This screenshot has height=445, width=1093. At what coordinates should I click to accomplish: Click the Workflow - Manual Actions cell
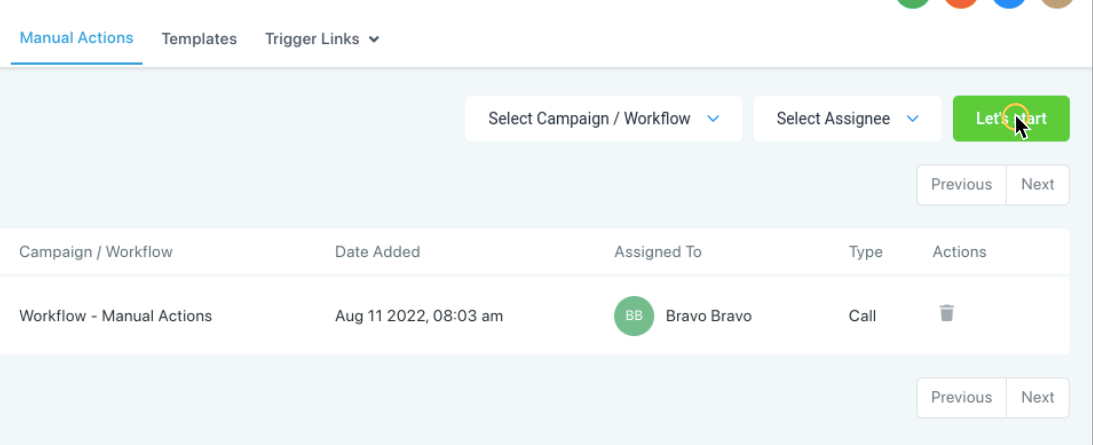pyautogui.click(x=116, y=316)
